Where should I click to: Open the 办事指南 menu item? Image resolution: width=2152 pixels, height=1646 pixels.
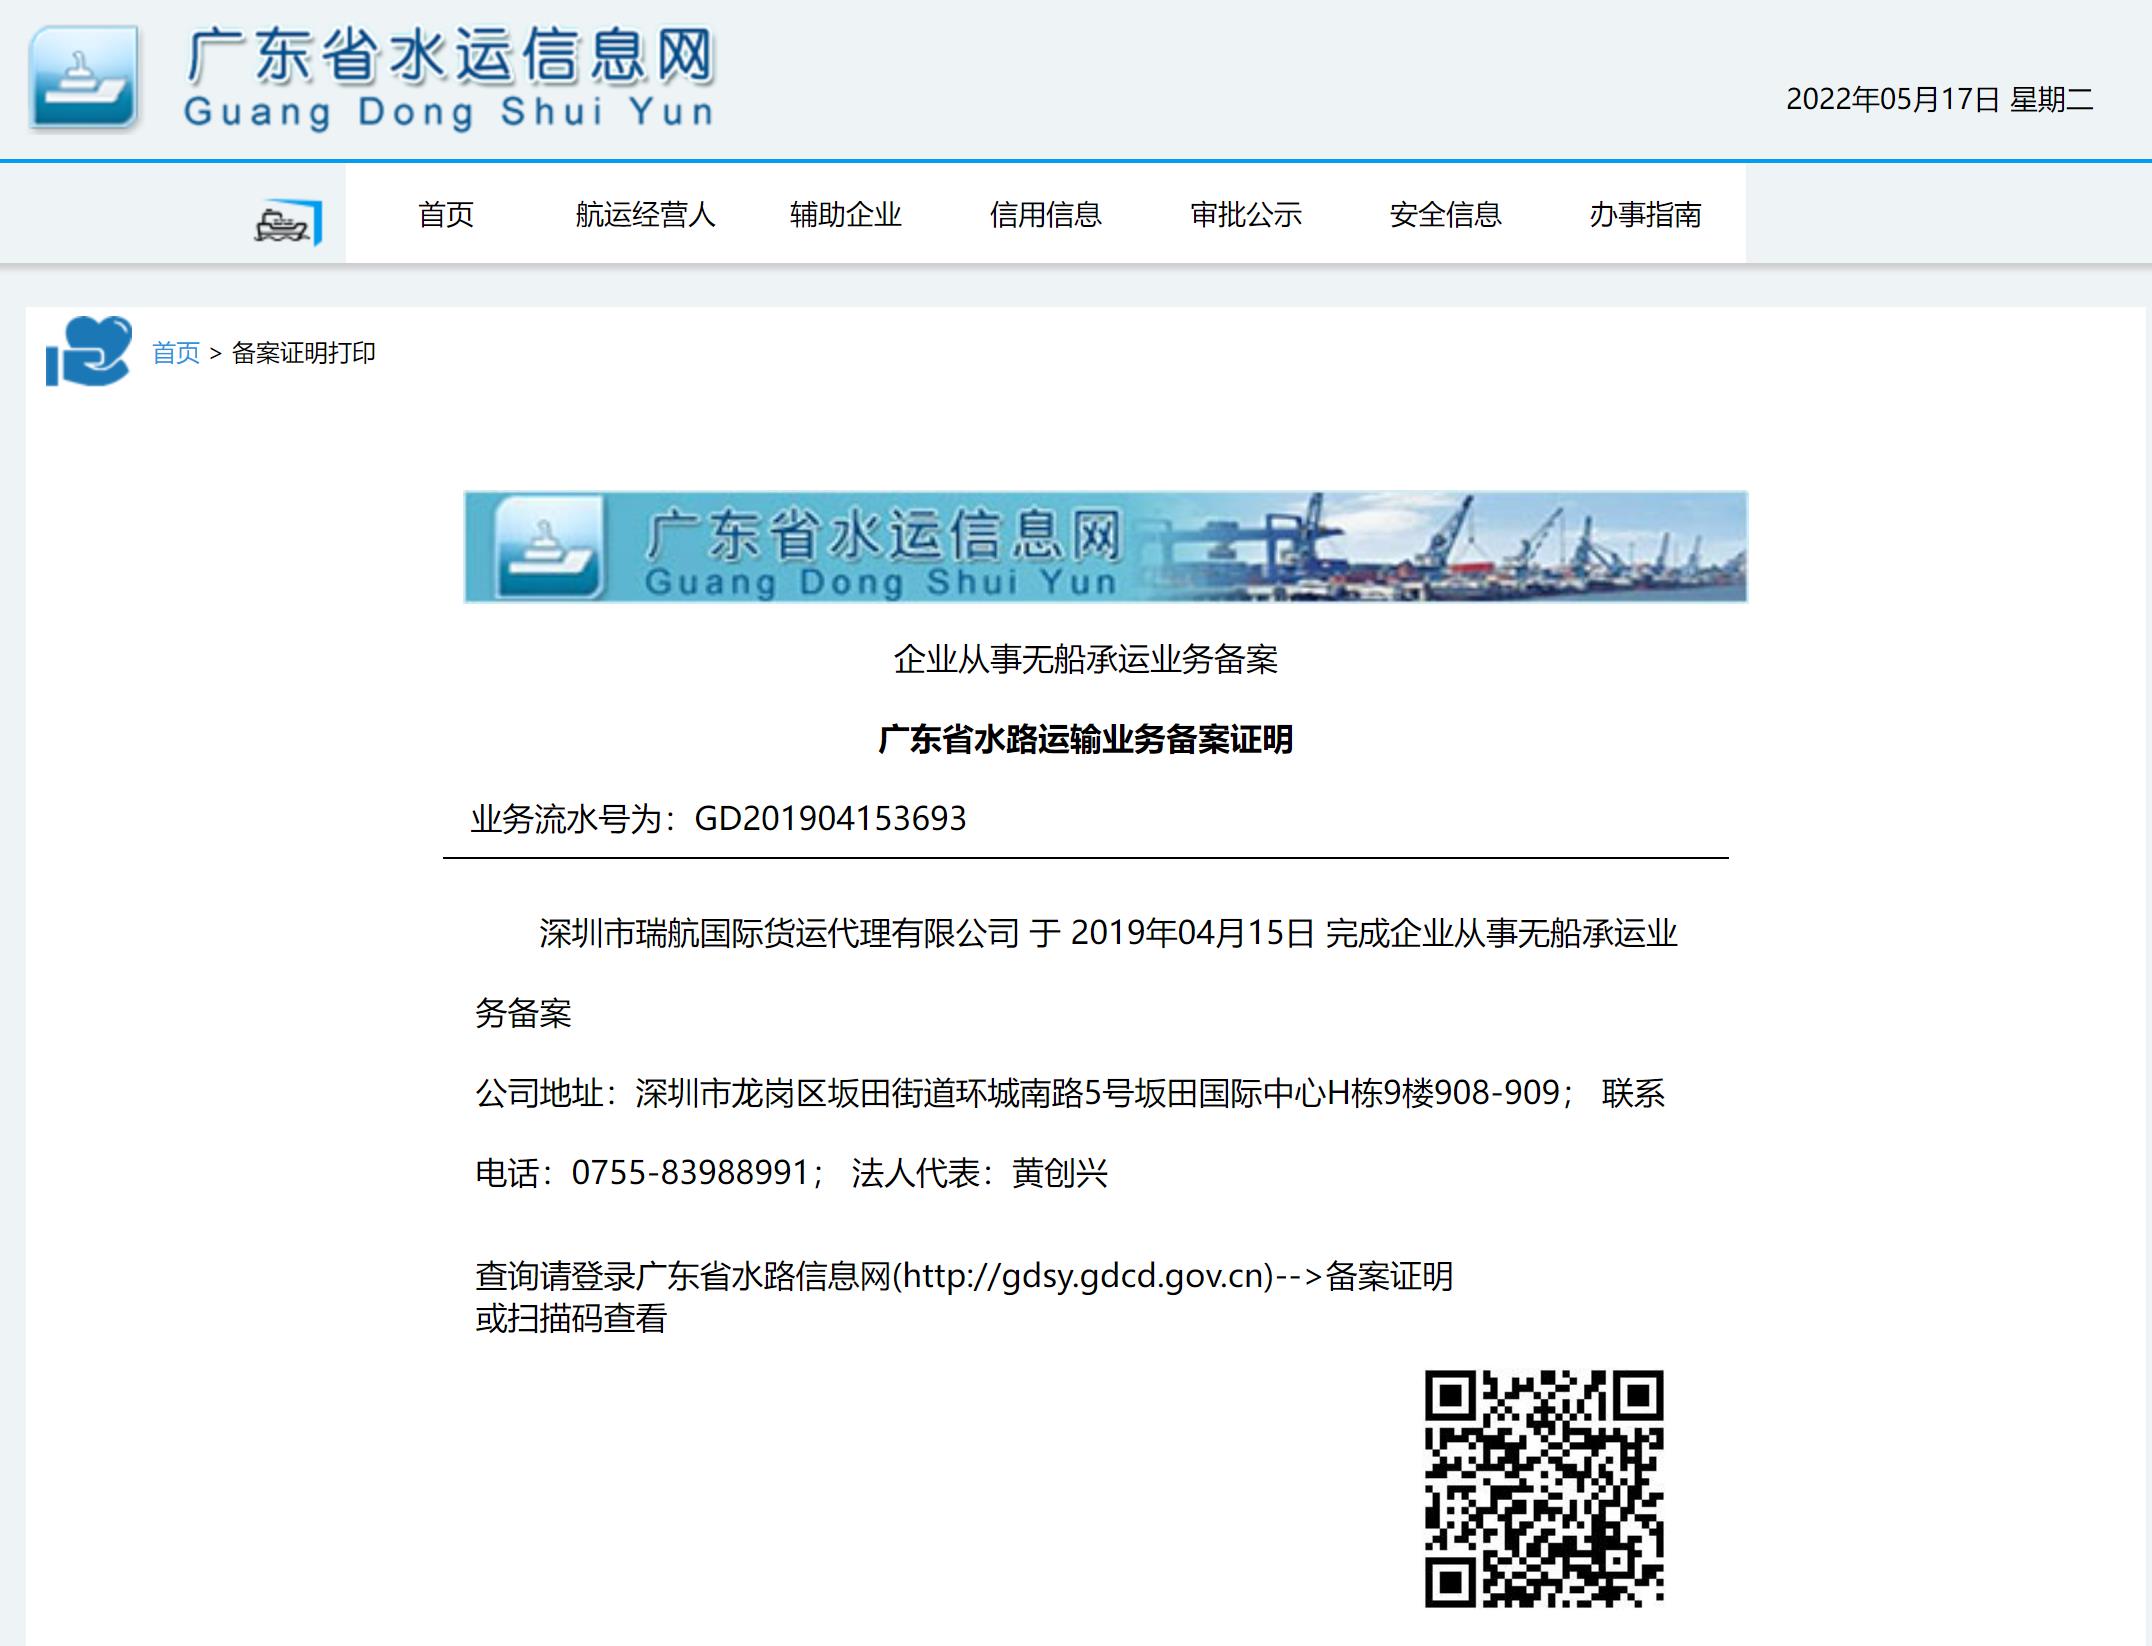[x=1645, y=214]
